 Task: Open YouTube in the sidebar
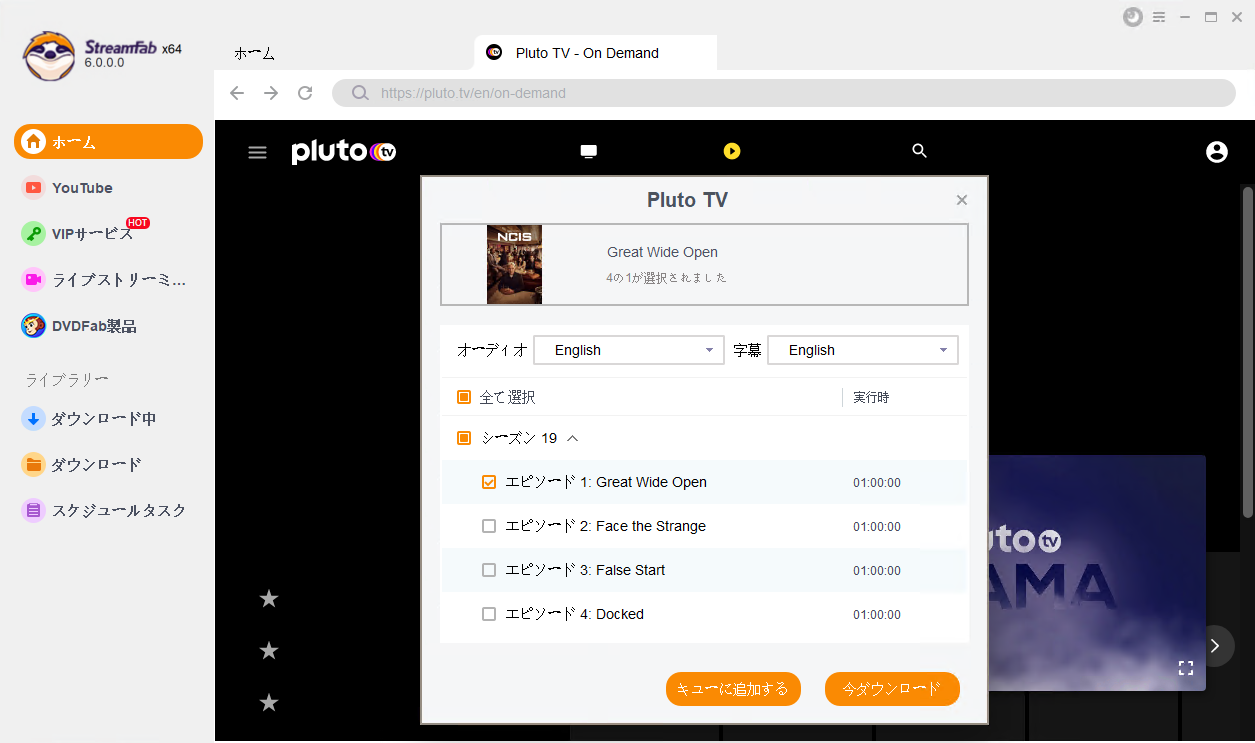(x=82, y=188)
